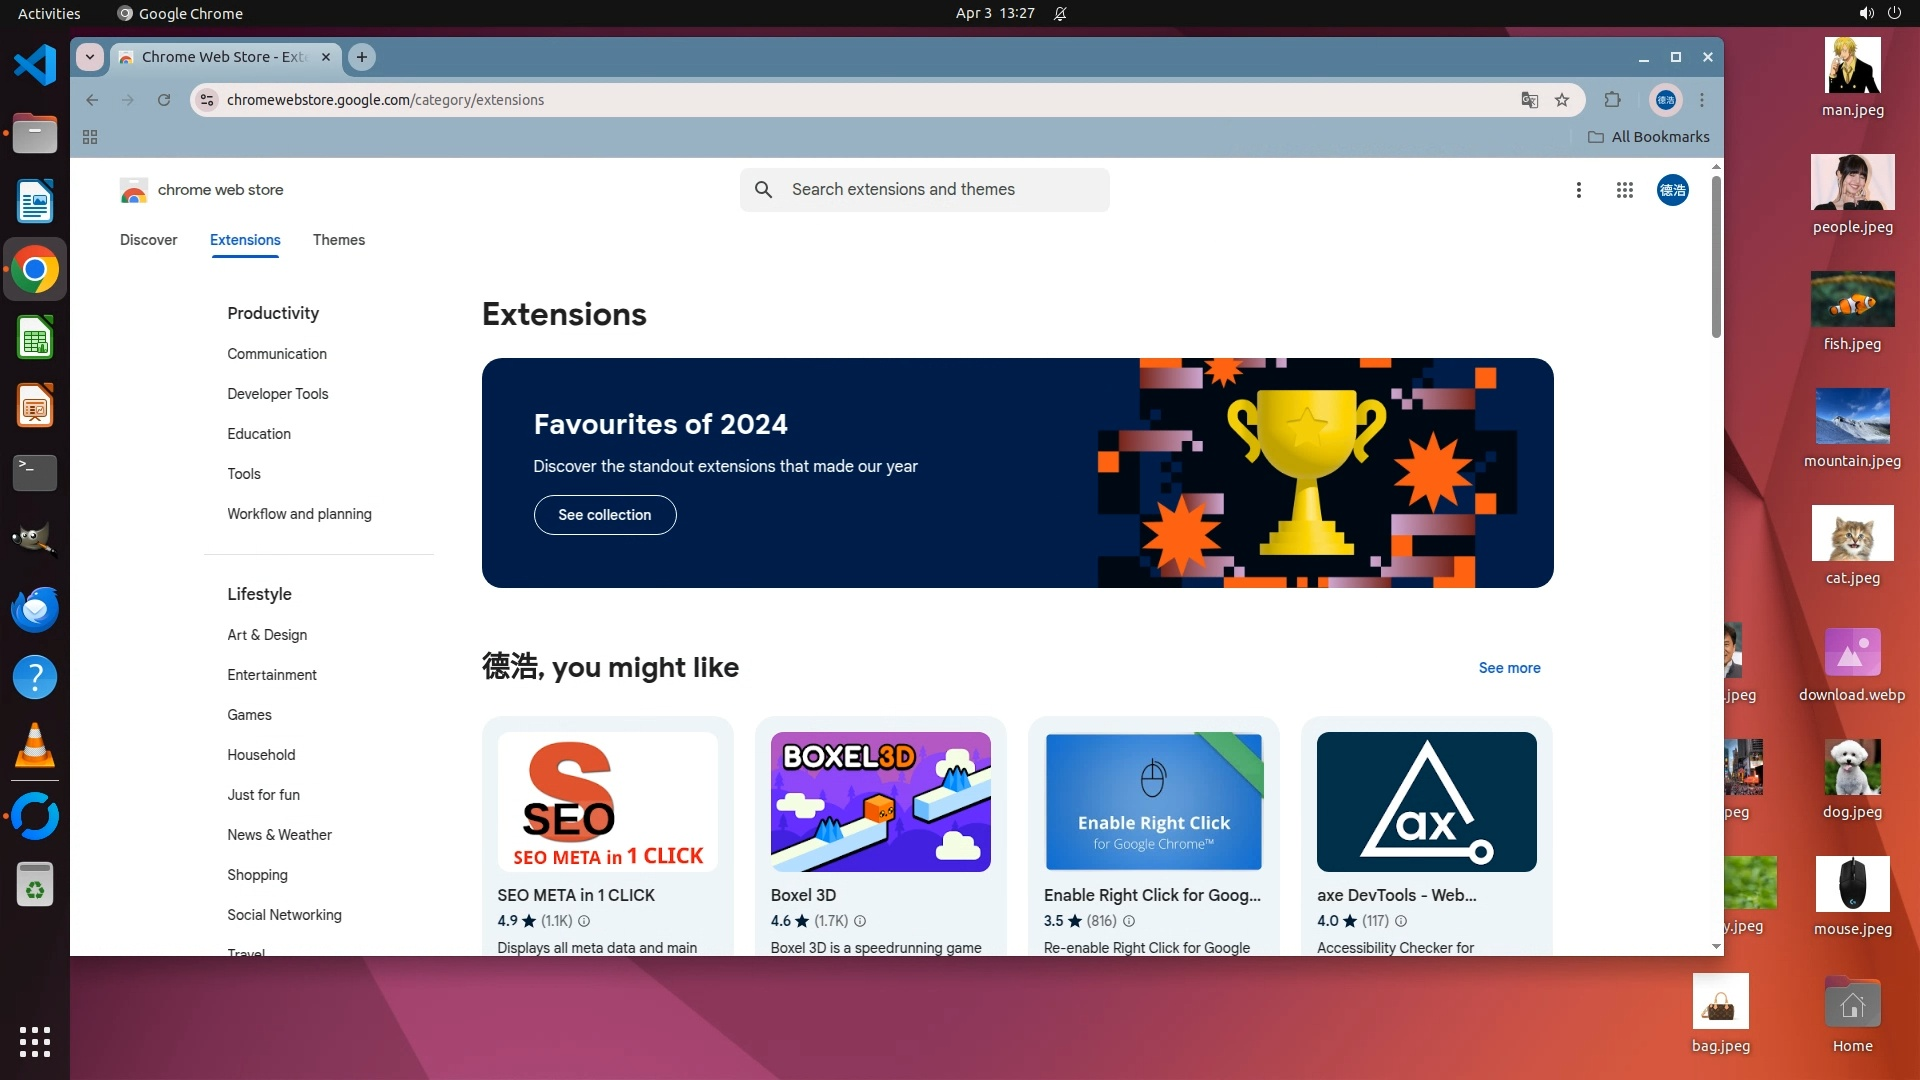
Task: Expand the tab search dropdown arrow
Action: point(90,57)
